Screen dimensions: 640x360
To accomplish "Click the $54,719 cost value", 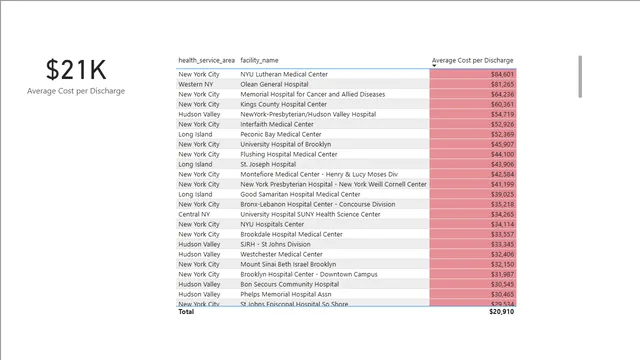I will tap(502, 114).
